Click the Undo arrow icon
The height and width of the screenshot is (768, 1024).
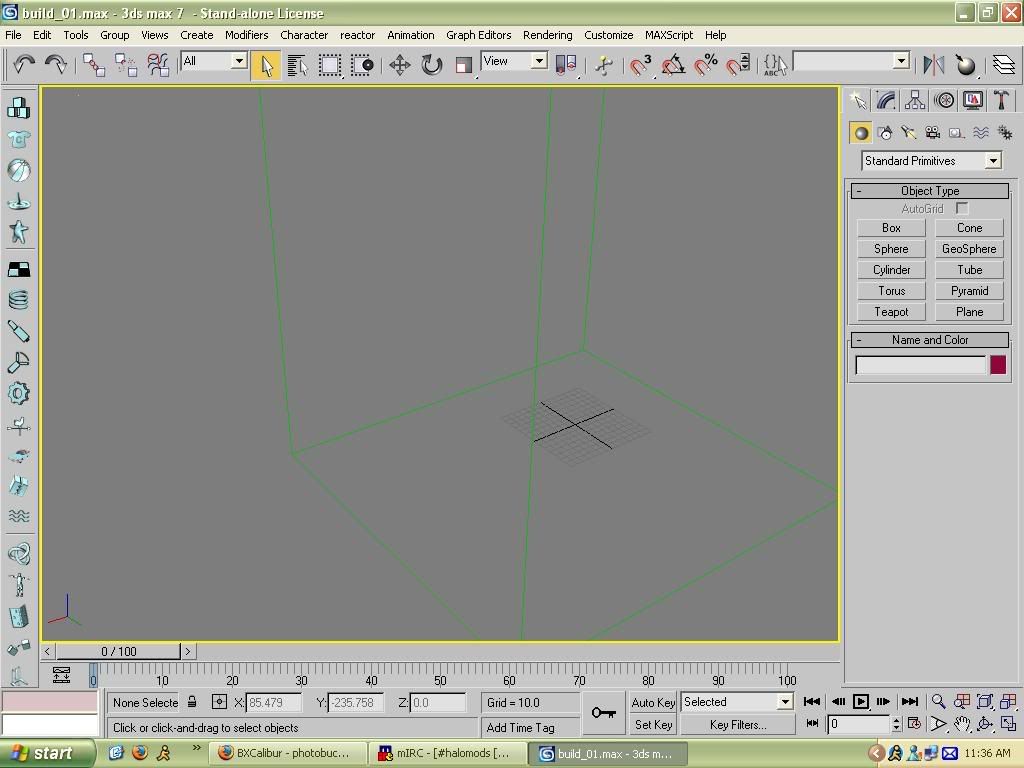[x=24, y=64]
